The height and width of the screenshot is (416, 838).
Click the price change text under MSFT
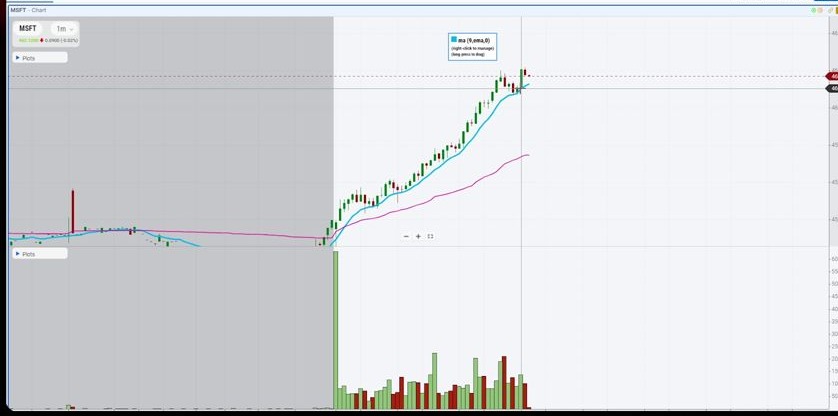coord(59,41)
